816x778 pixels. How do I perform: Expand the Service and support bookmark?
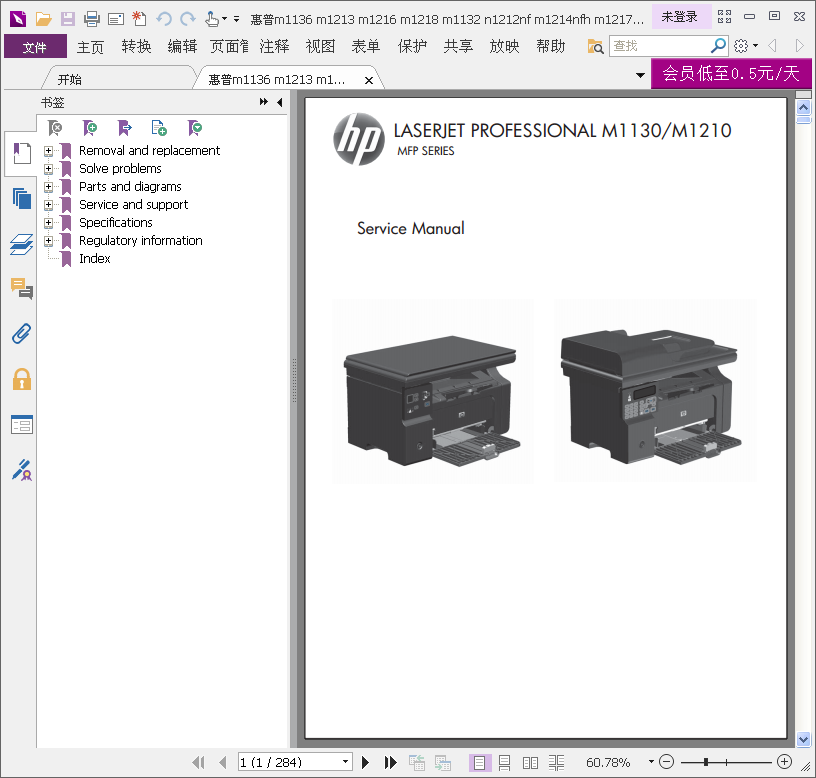point(48,205)
